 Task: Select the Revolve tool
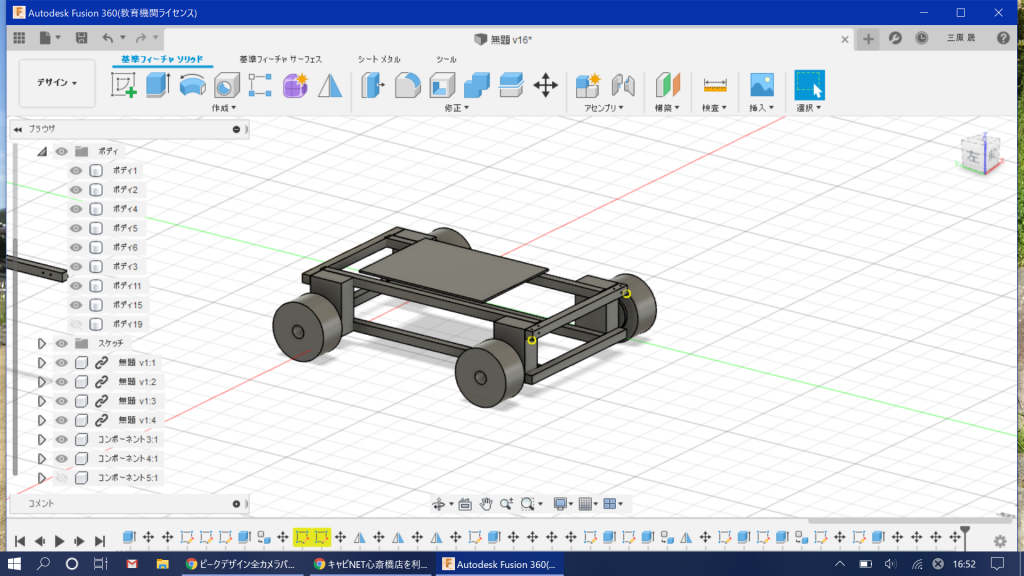click(192, 85)
